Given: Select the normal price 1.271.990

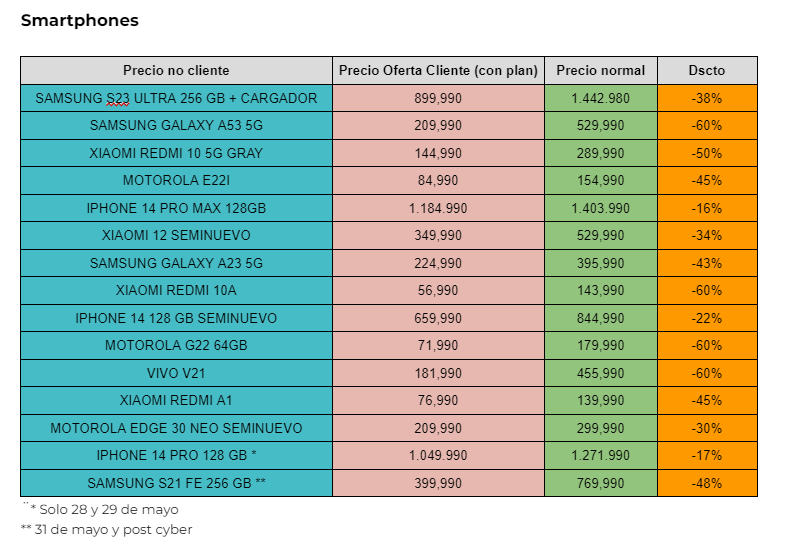Looking at the screenshot, I should [600, 455].
